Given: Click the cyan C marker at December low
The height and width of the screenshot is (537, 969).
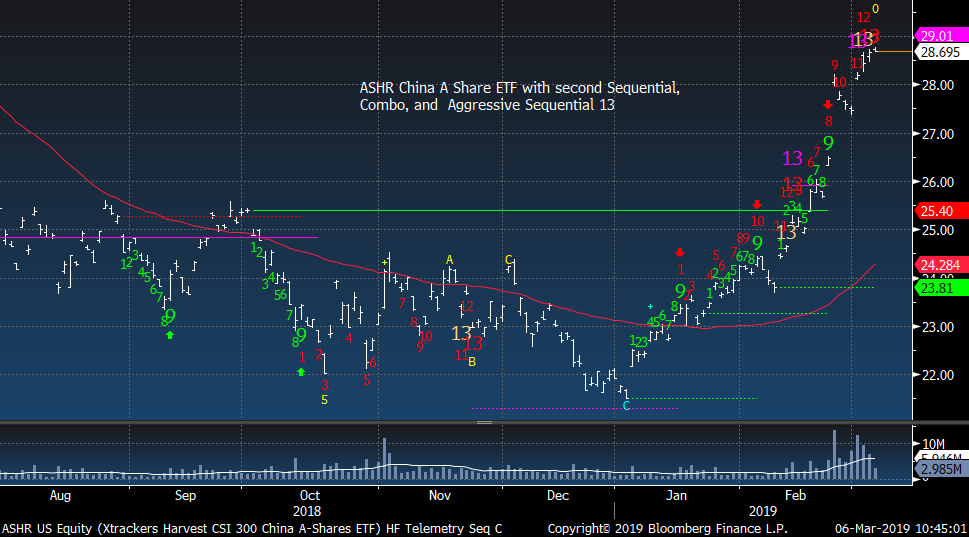Looking at the screenshot, I should click(x=626, y=406).
